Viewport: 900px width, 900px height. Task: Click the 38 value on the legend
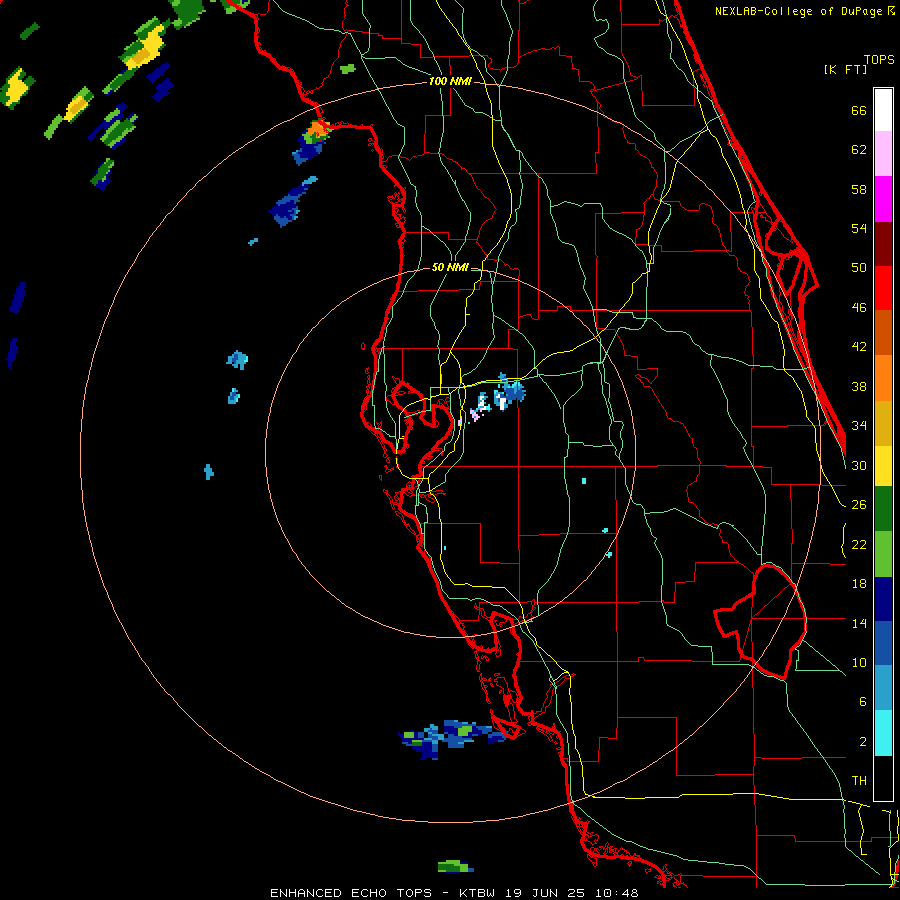(859, 386)
